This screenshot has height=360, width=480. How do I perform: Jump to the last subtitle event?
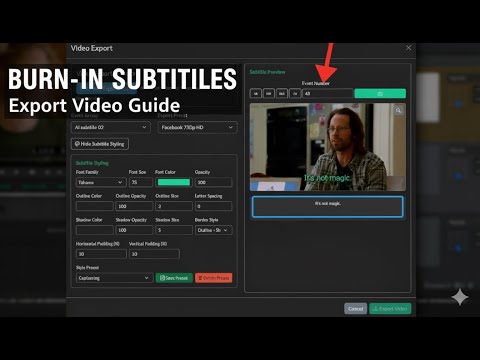[295, 94]
